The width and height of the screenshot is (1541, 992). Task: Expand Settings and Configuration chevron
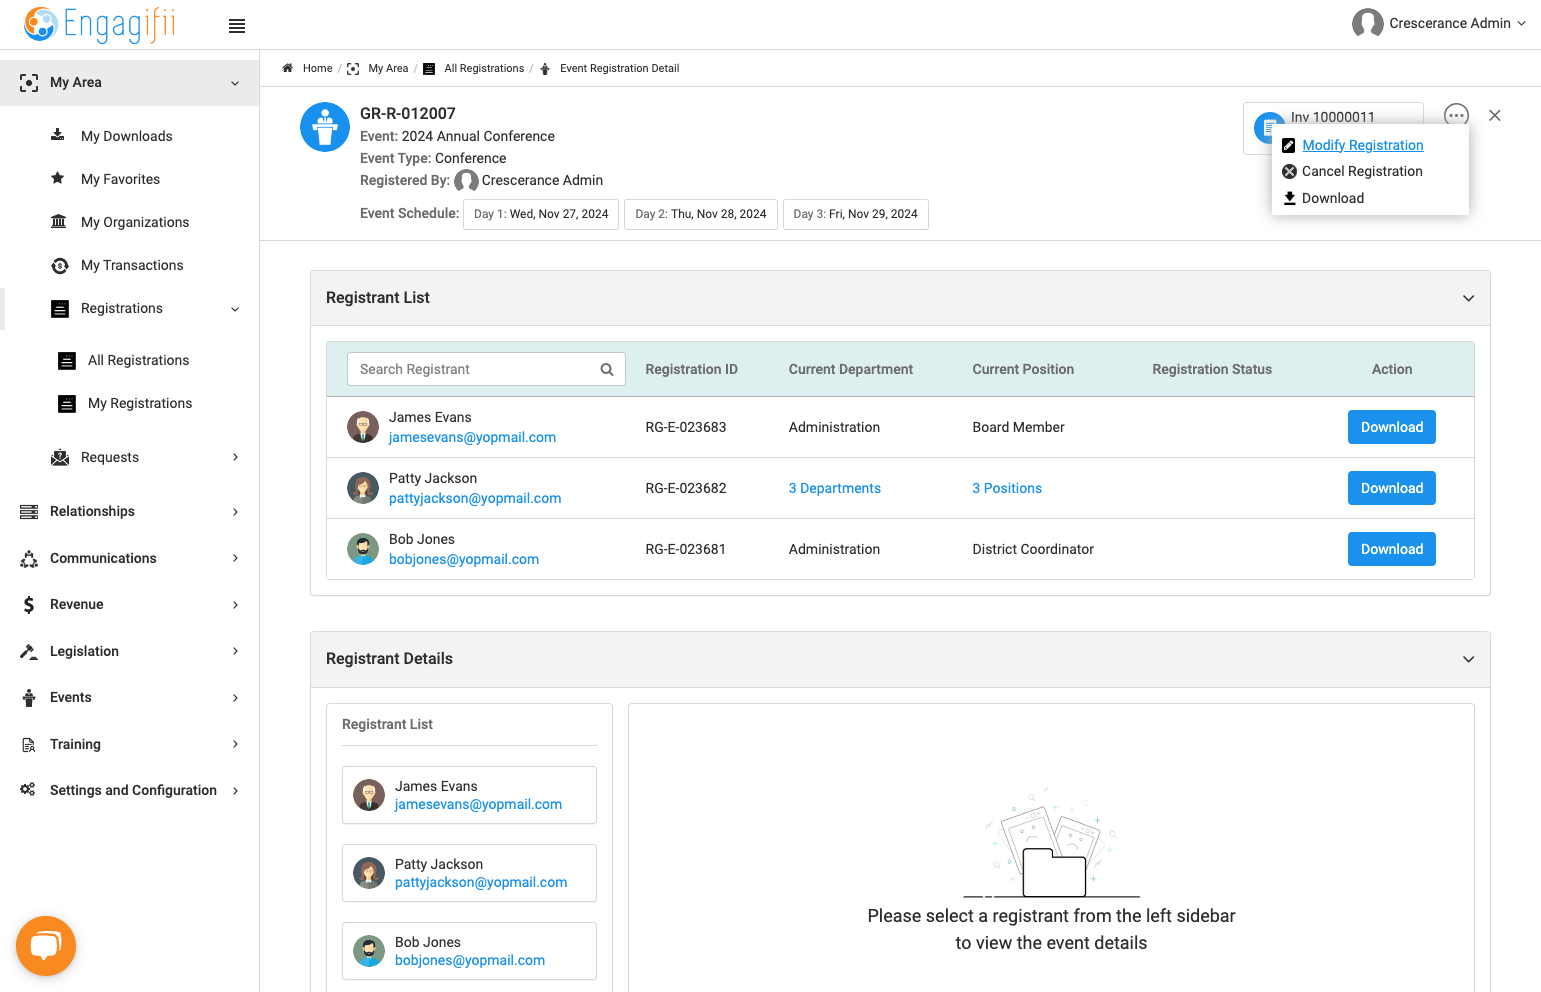pyautogui.click(x=235, y=791)
